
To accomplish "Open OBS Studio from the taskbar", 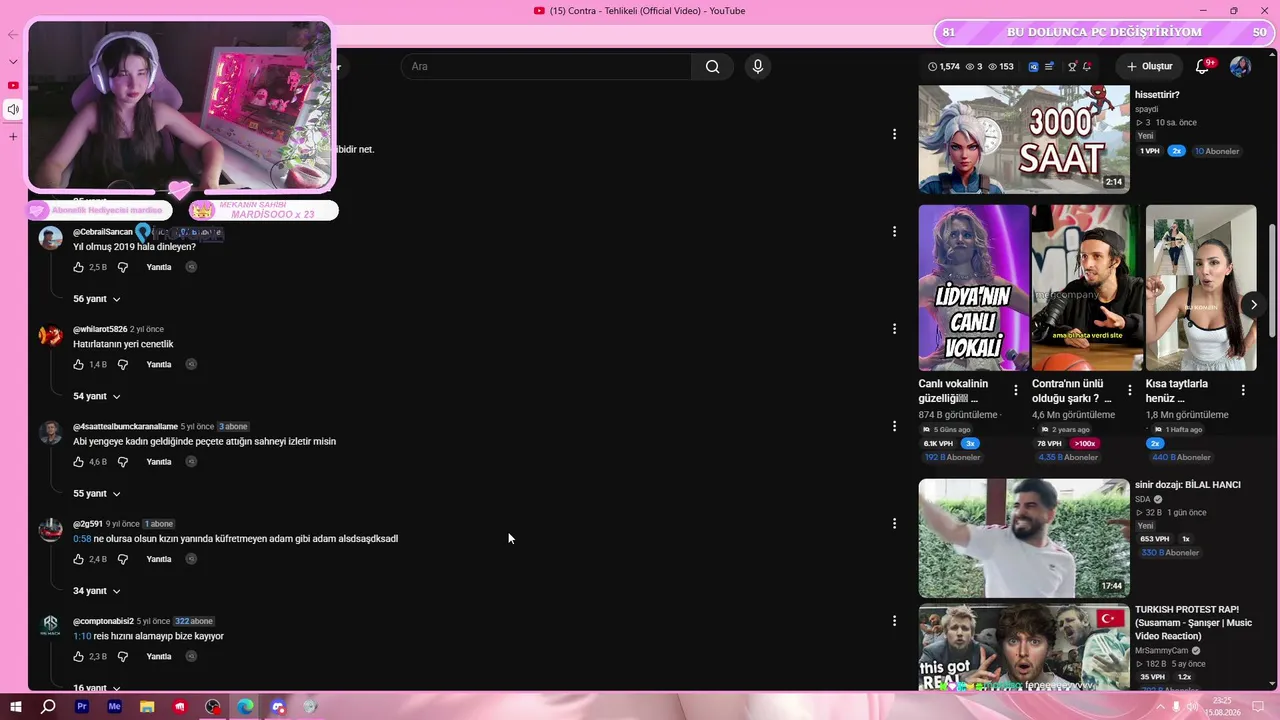I will [x=213, y=707].
